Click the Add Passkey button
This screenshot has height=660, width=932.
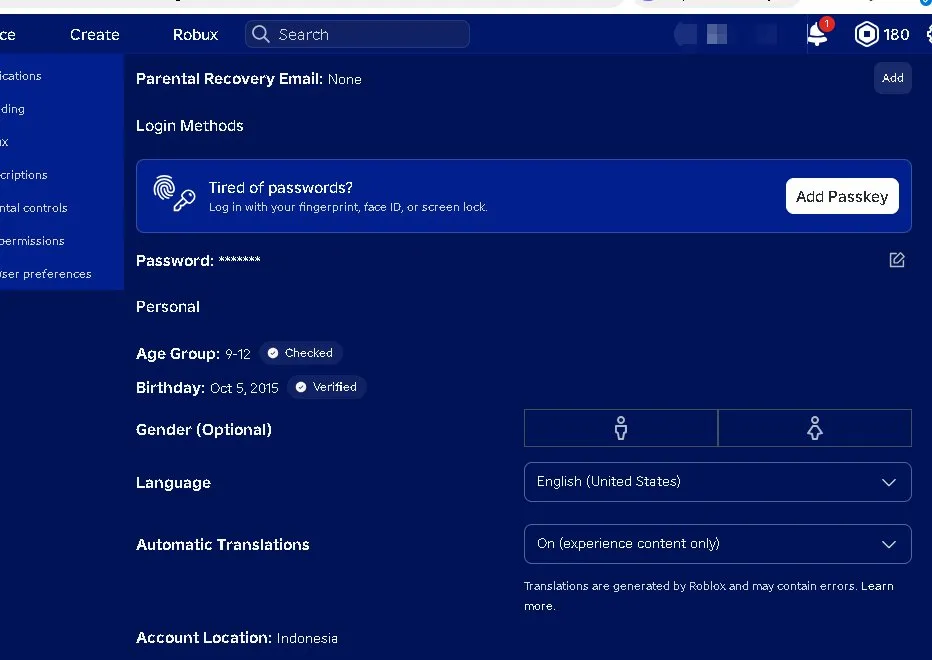point(842,196)
